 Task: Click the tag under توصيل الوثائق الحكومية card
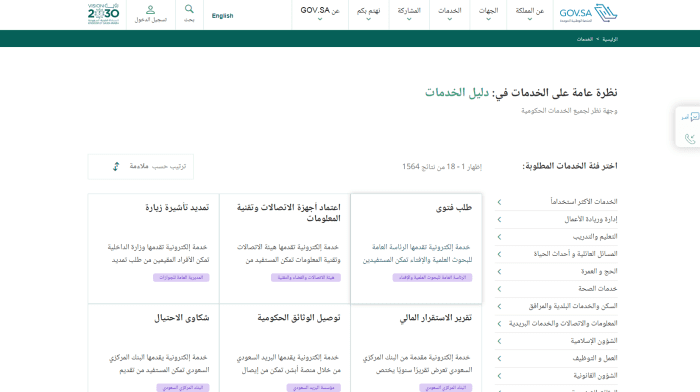tap(314, 388)
